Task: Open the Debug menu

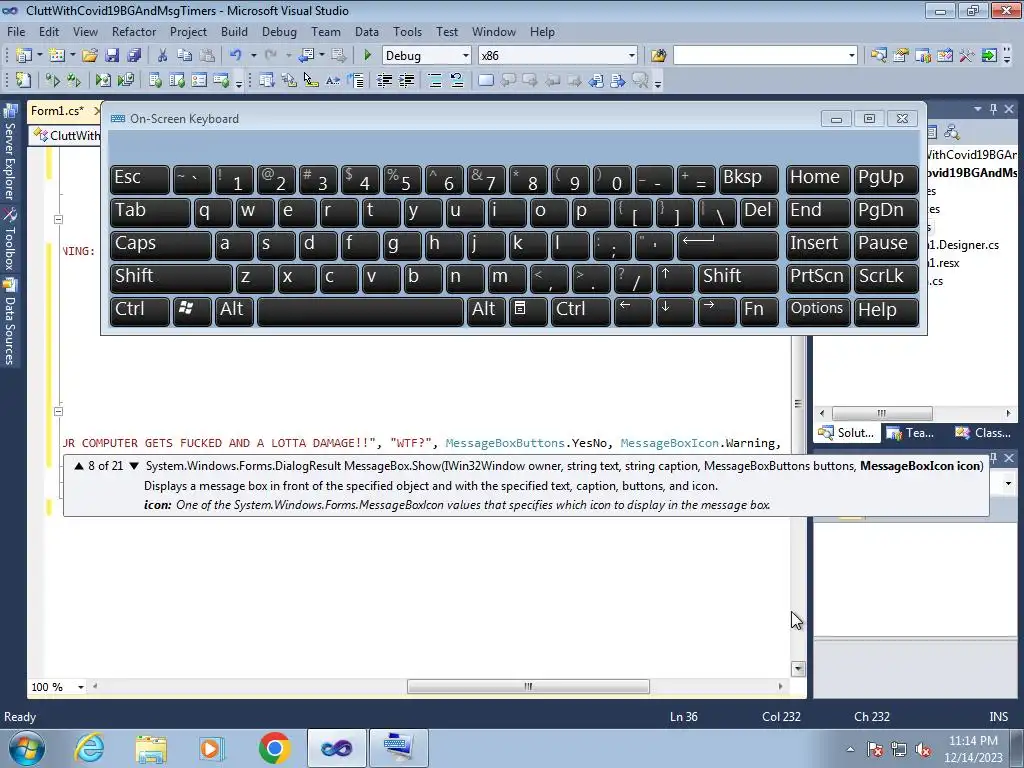Action: [x=279, y=31]
